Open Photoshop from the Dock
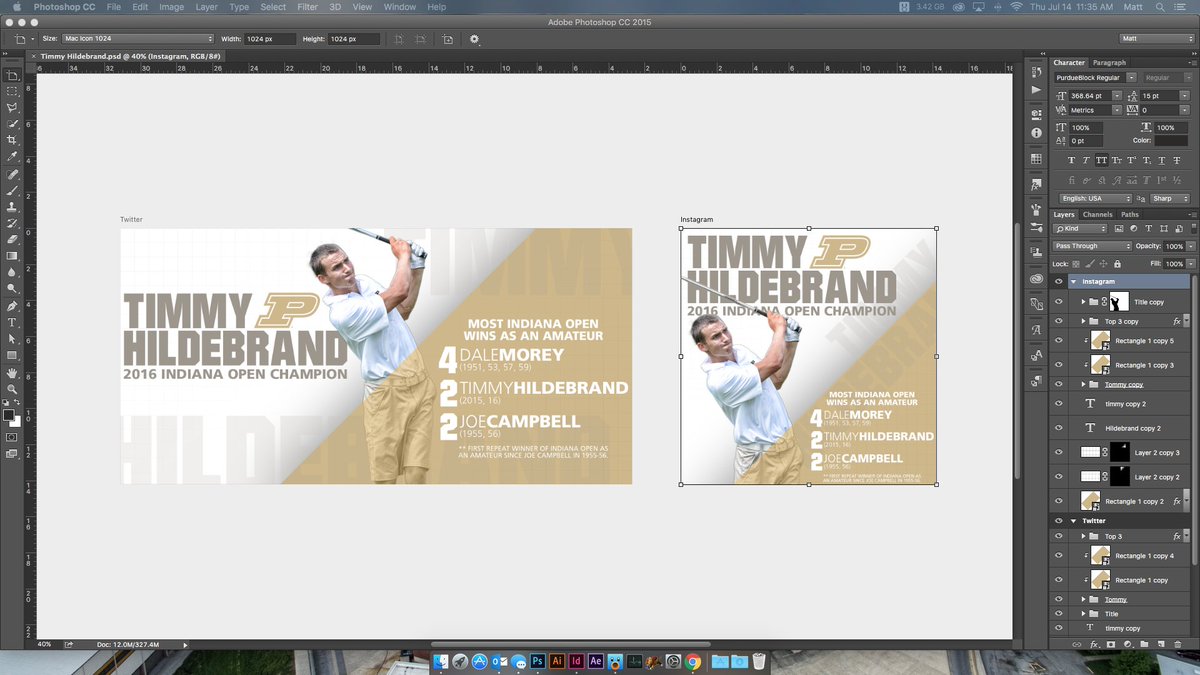 tap(537, 661)
